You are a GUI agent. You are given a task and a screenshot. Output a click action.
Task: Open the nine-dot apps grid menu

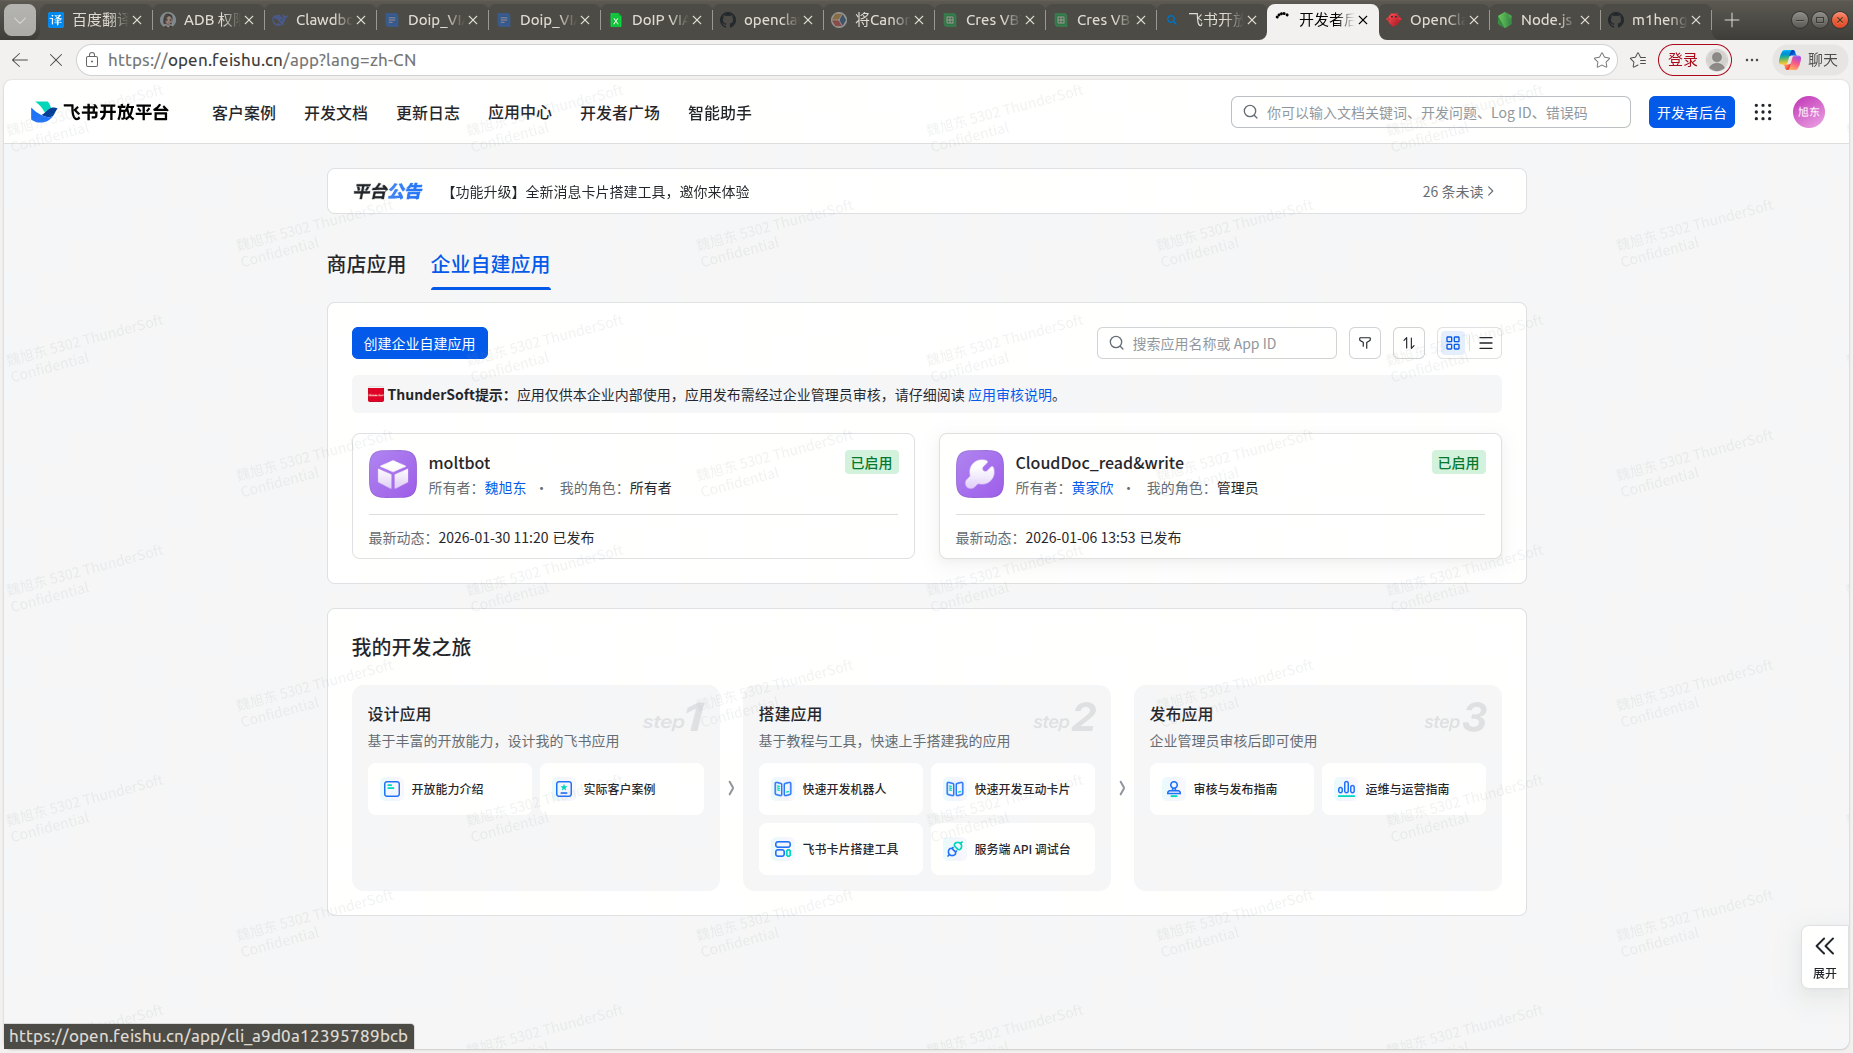(x=1762, y=112)
